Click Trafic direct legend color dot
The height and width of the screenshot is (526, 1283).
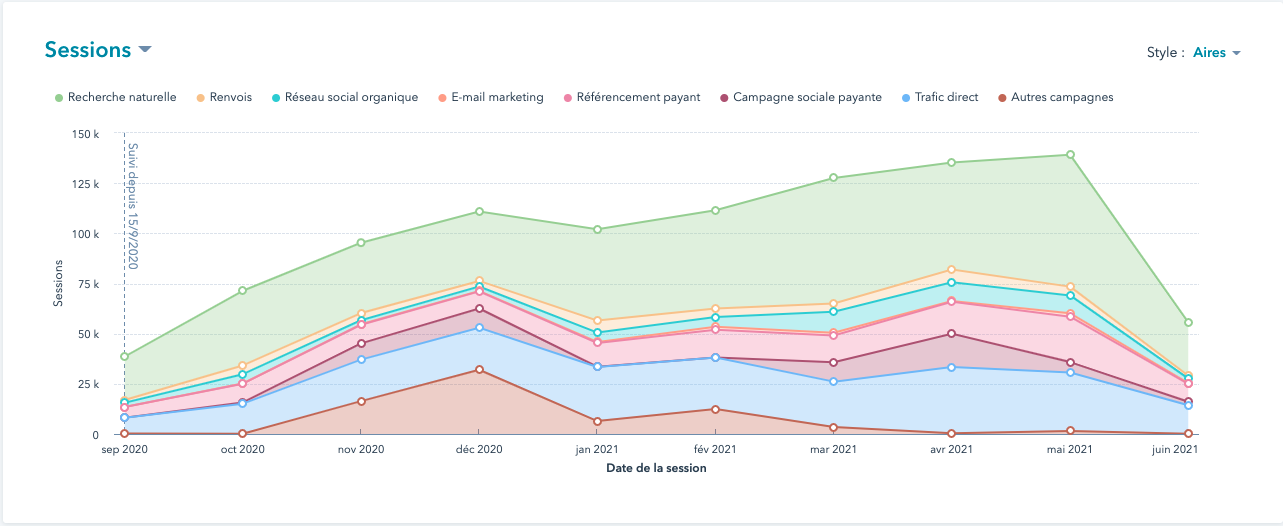tap(908, 97)
